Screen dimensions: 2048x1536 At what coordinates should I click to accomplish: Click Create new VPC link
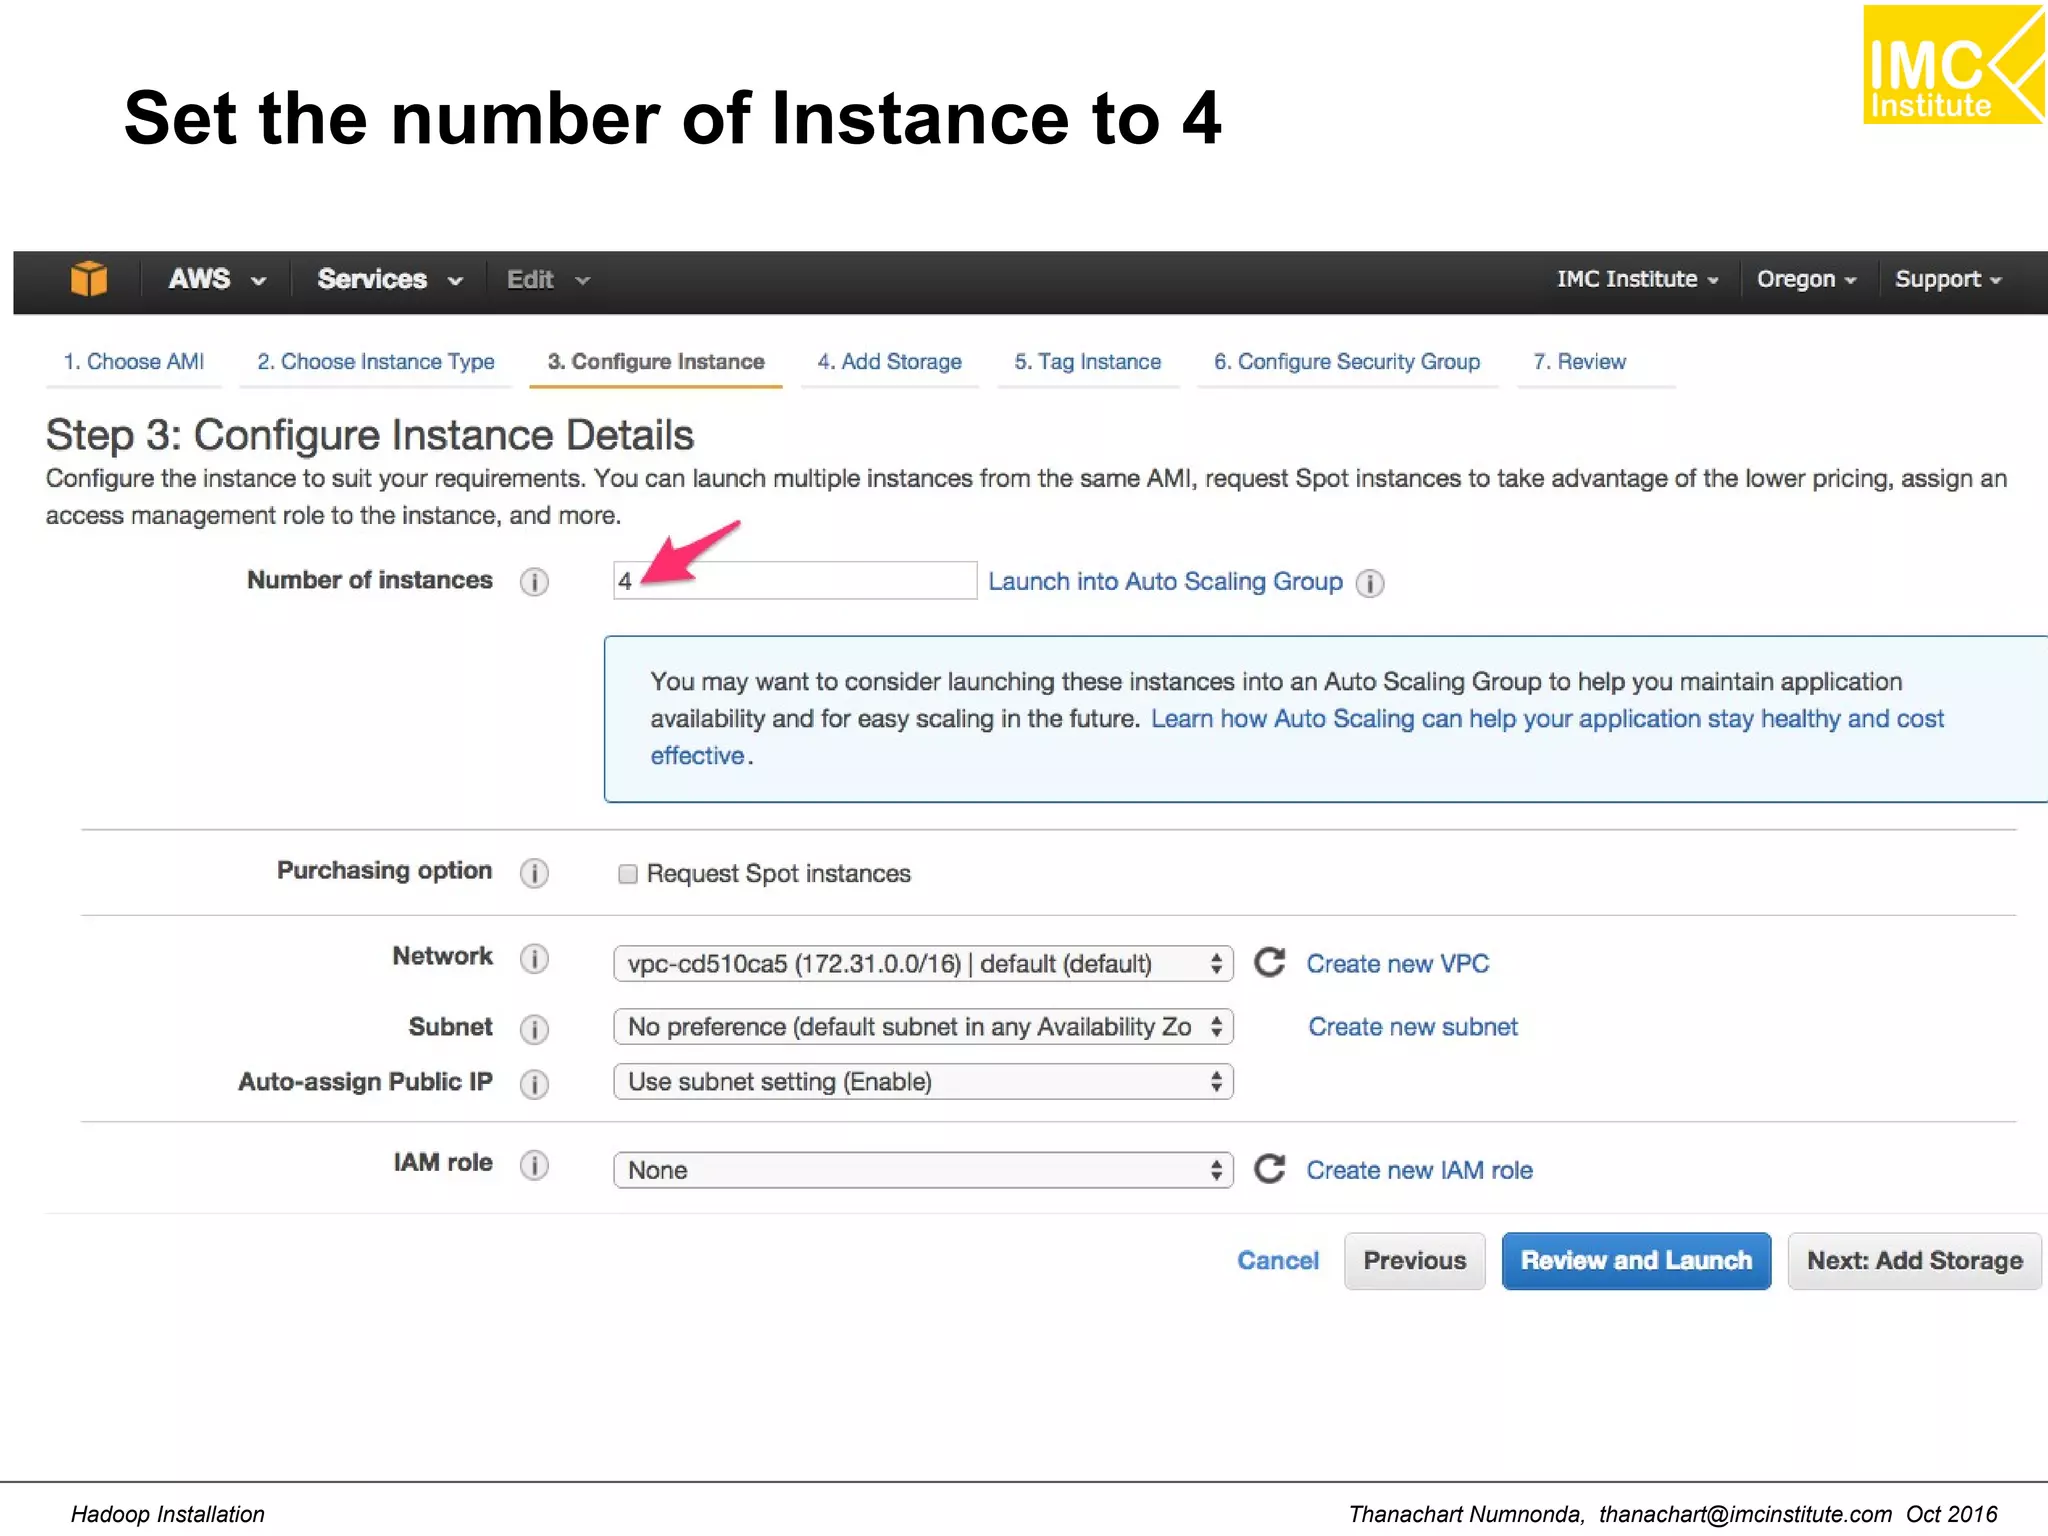[x=1397, y=964]
